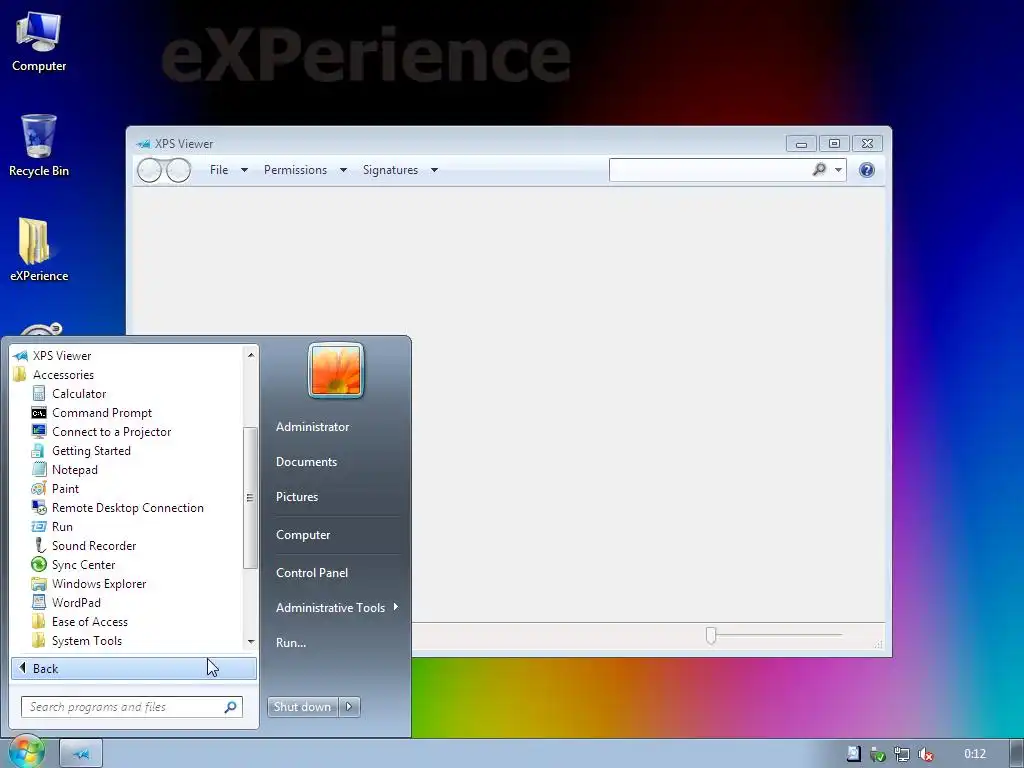Click the taskbar clock
The image size is (1024, 768).
tap(974, 754)
